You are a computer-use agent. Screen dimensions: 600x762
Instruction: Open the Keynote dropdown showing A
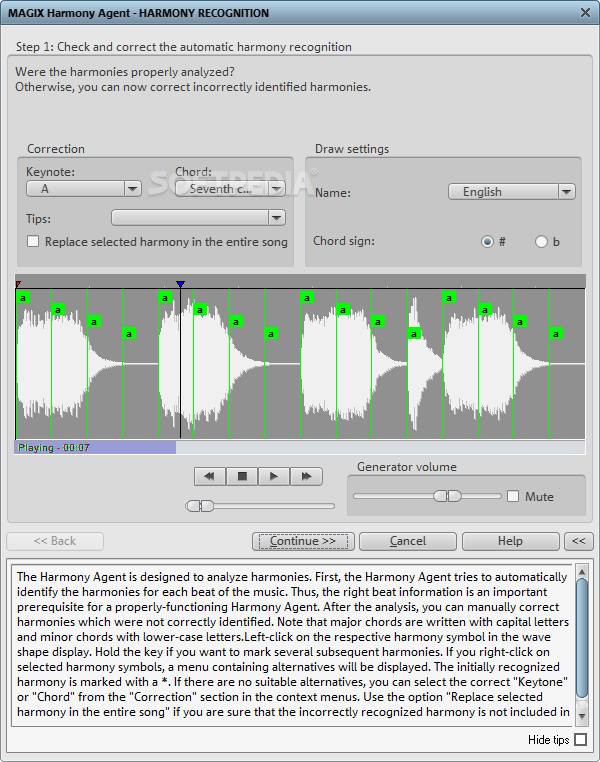point(84,189)
